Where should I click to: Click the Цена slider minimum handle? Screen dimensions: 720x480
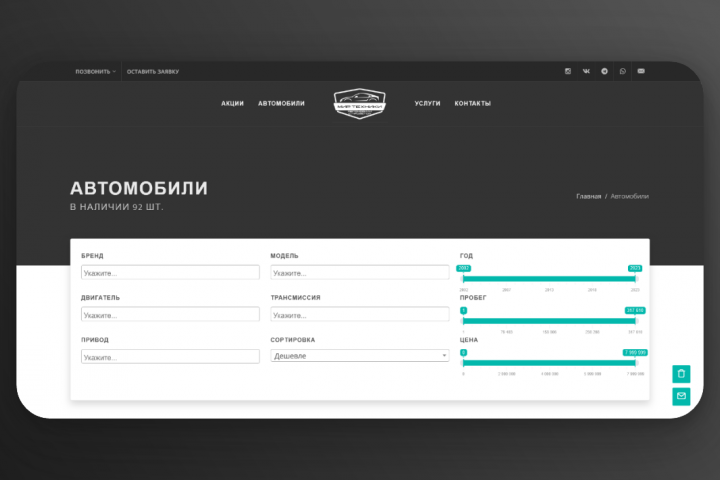tap(463, 363)
